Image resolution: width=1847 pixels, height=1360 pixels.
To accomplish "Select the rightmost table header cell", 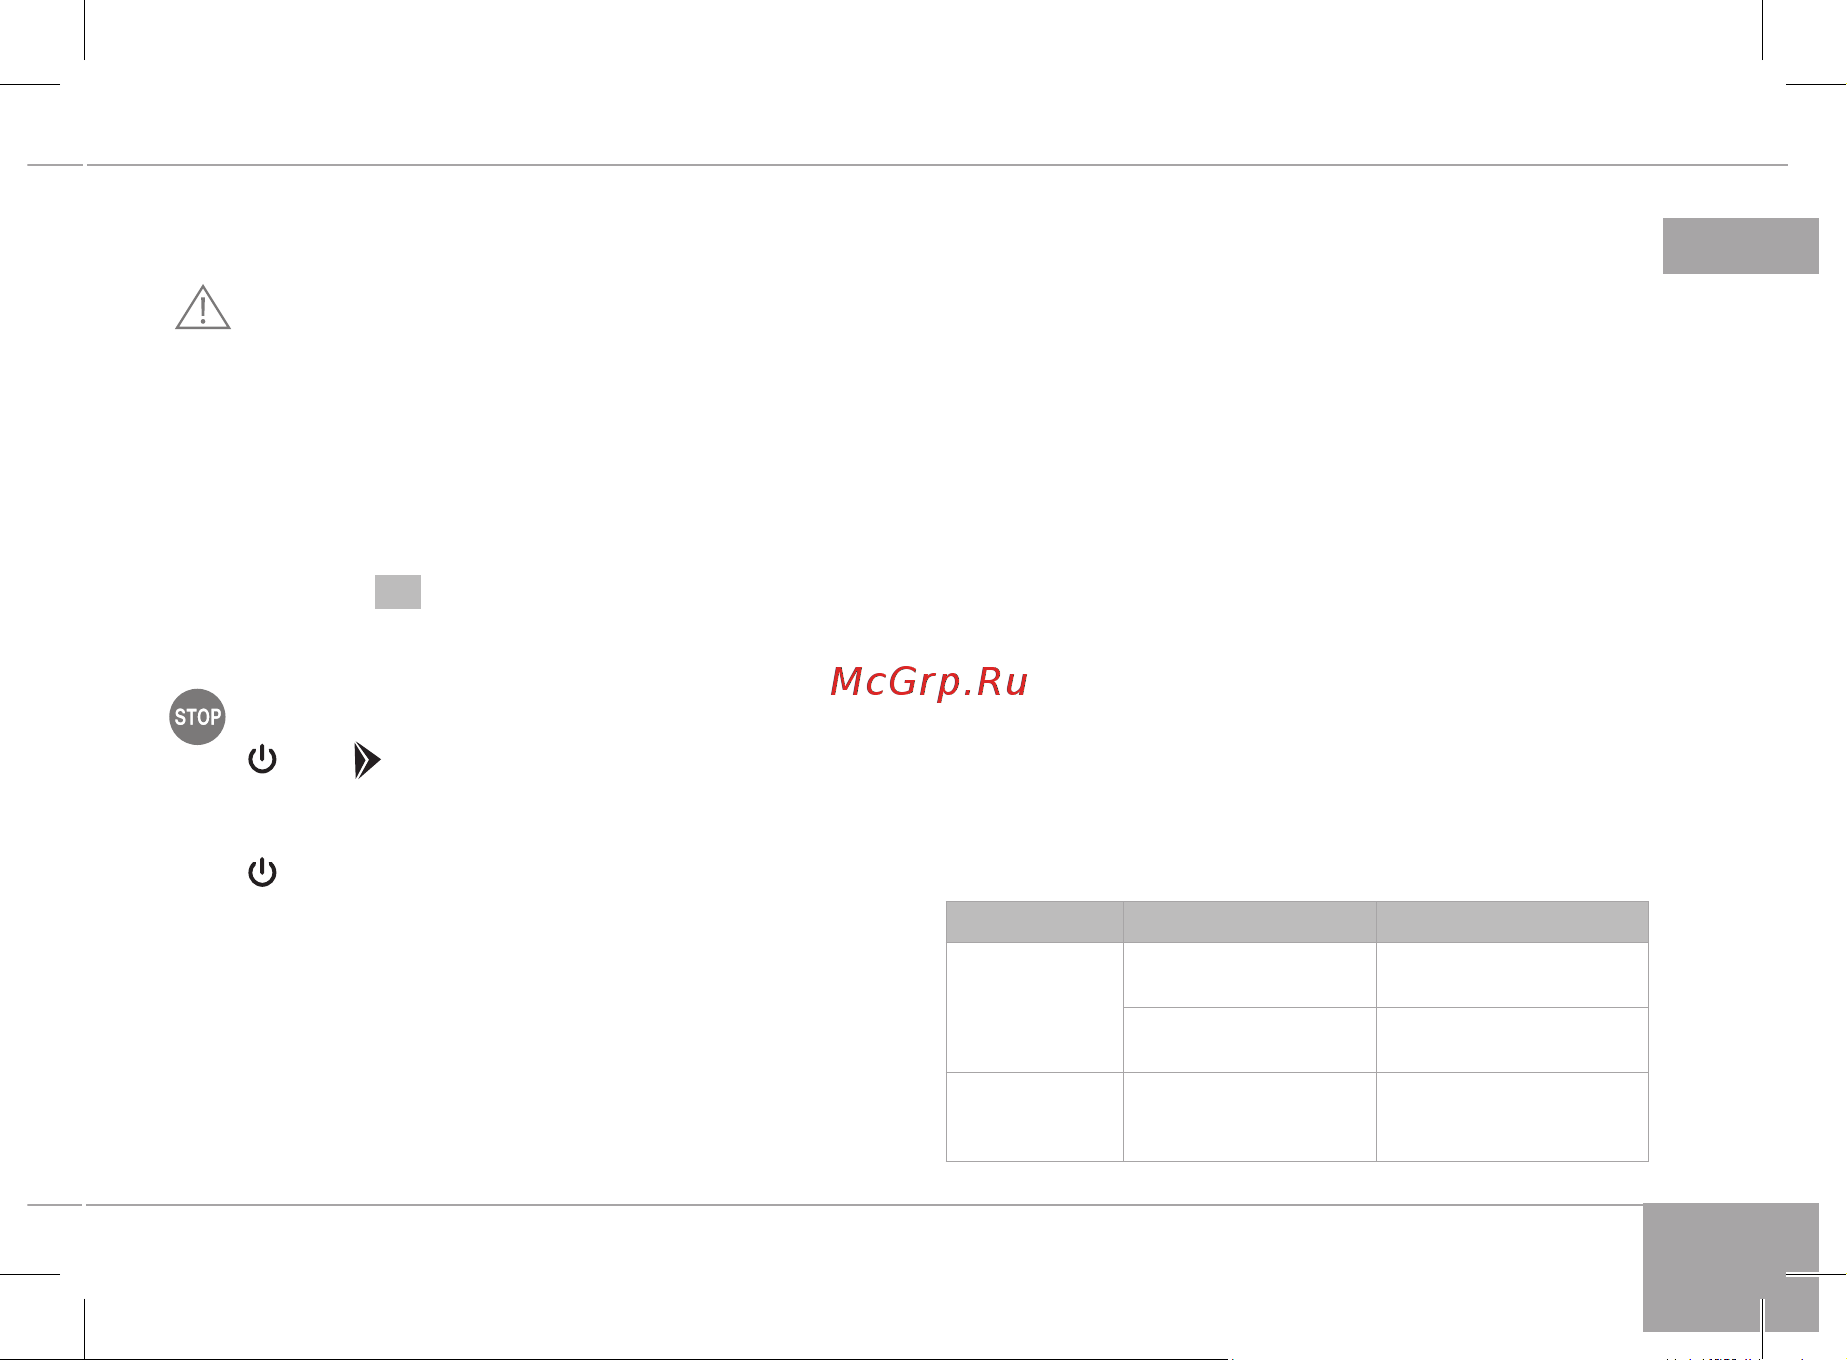I will coord(1512,922).
